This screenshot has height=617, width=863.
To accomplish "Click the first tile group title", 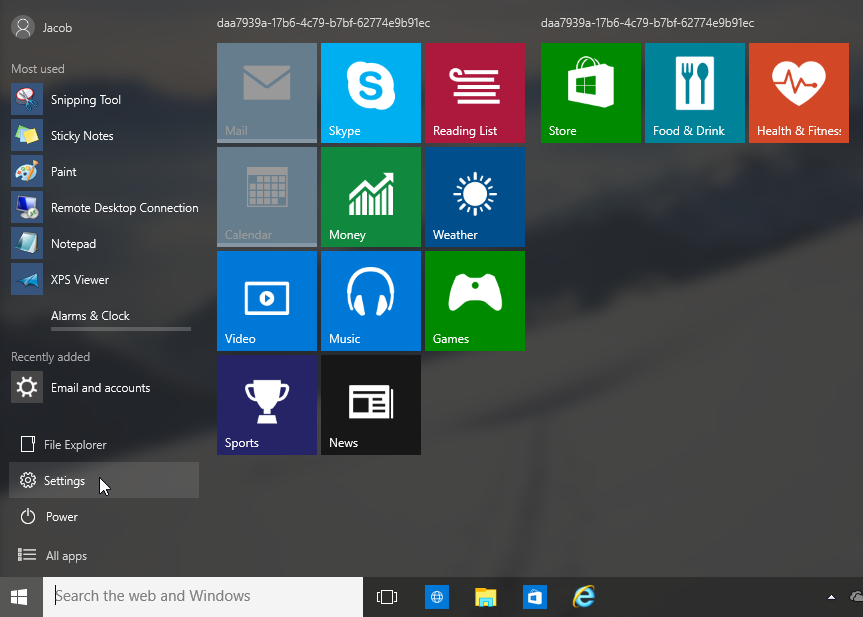I will (x=324, y=23).
